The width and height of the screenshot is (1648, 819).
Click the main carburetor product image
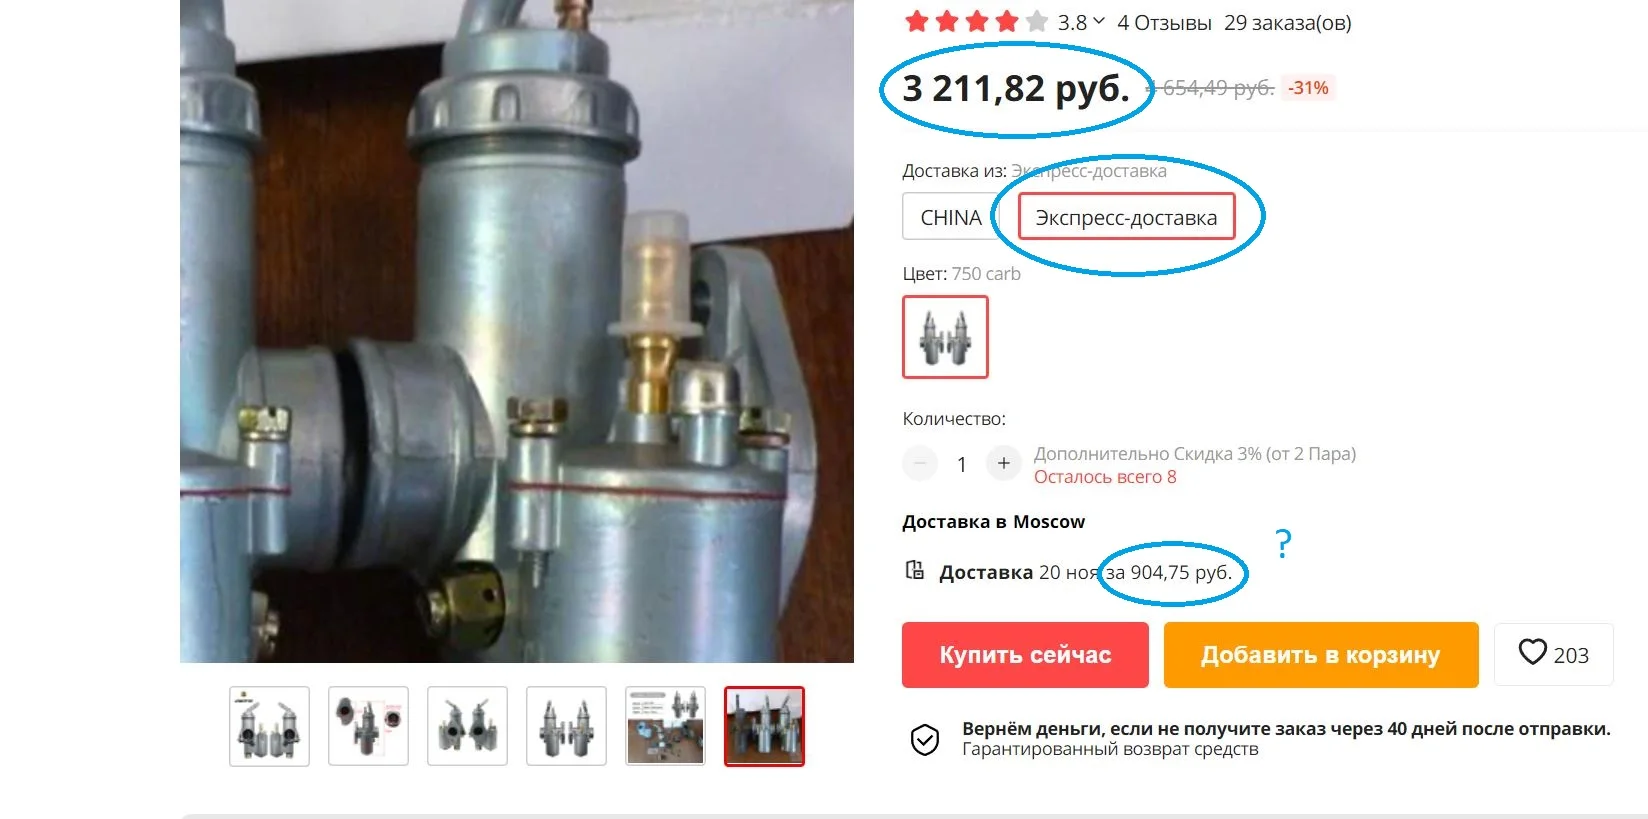[x=517, y=331]
